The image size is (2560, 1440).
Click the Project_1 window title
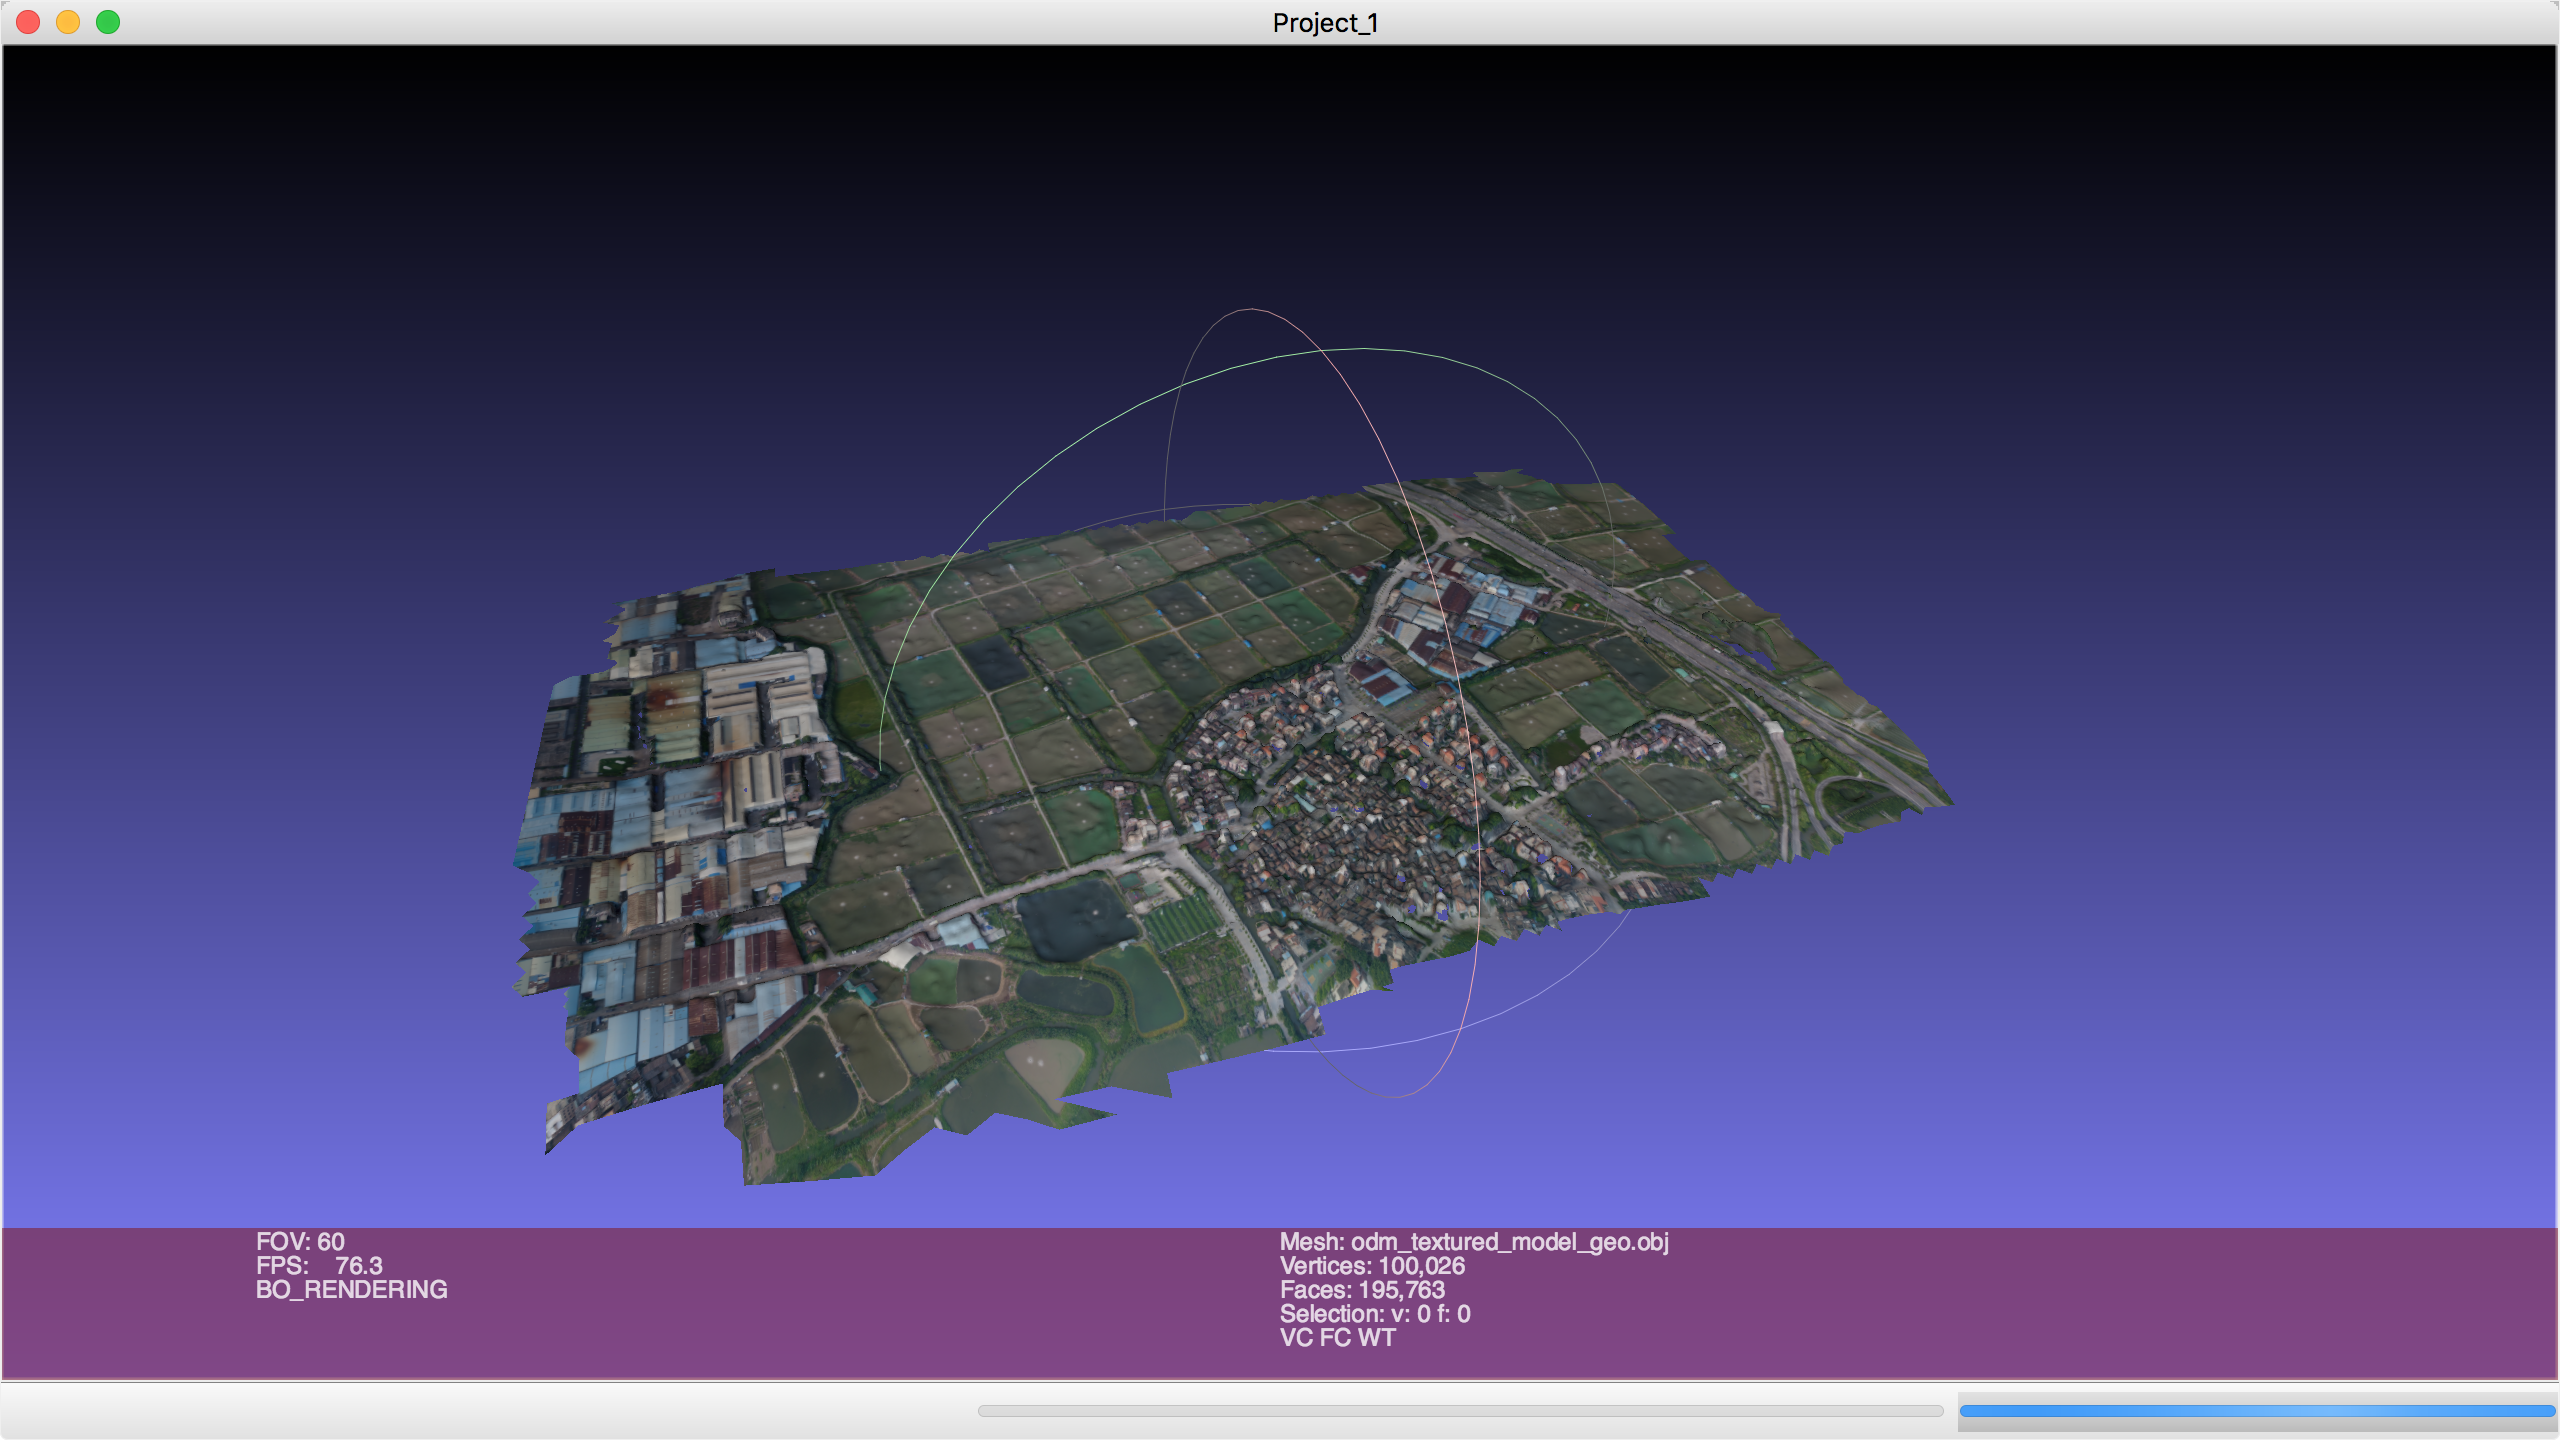[x=1324, y=23]
